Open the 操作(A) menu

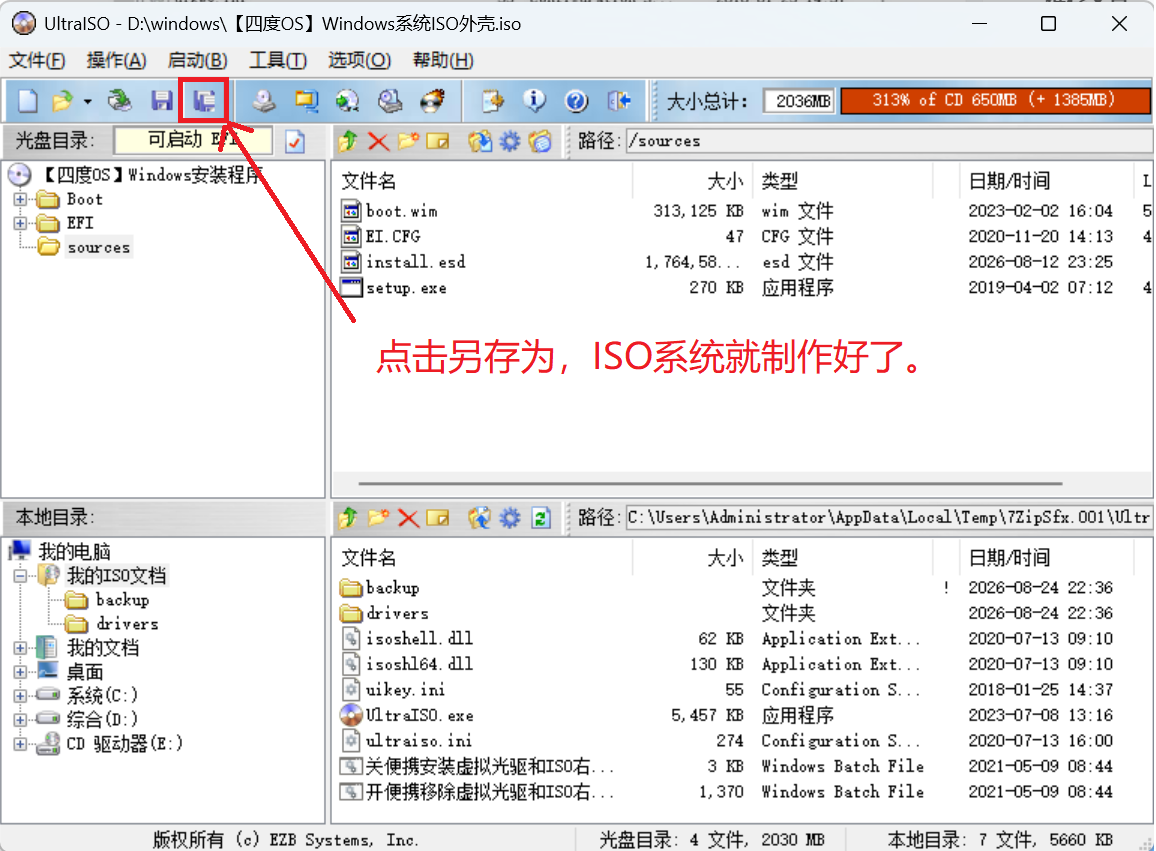pos(116,60)
